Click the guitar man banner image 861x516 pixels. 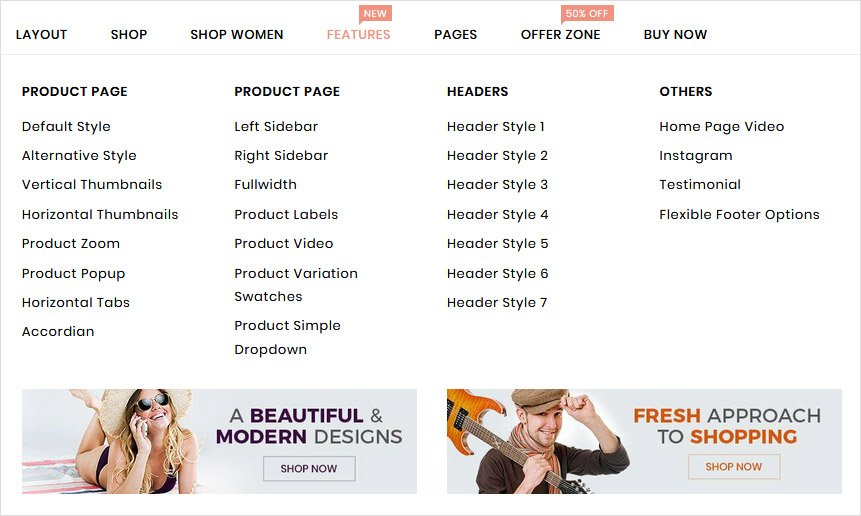644,441
